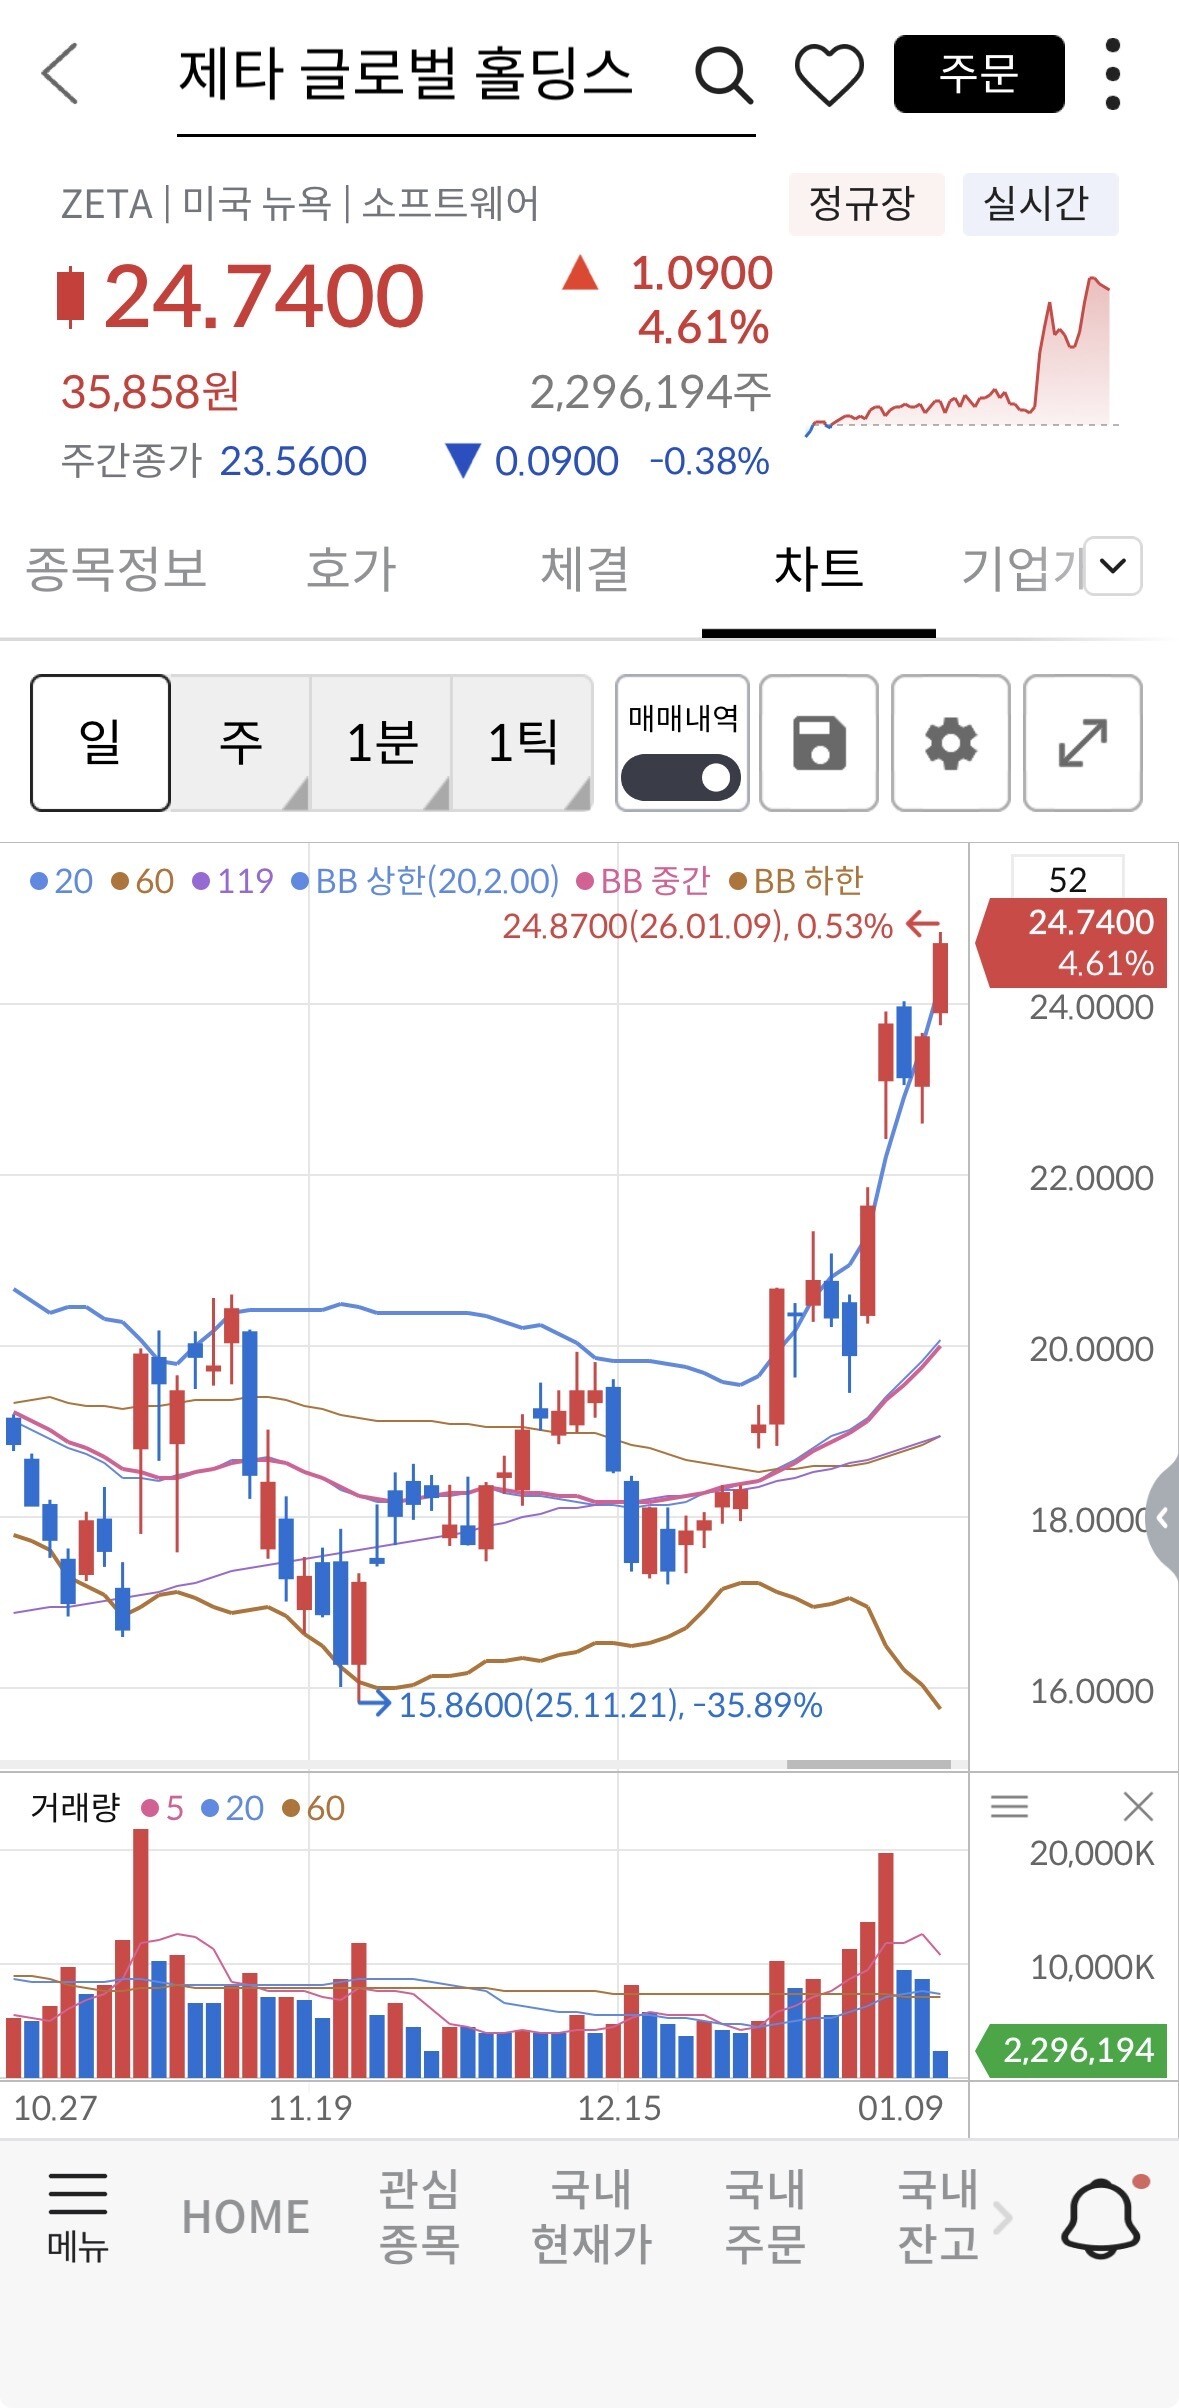The height and width of the screenshot is (2408, 1179).
Task: Open volume panel hamburger options icon
Action: (1009, 1806)
